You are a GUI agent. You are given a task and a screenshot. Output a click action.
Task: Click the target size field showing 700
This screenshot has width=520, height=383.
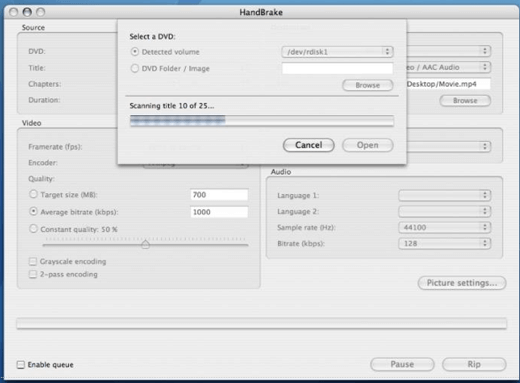[219, 195]
